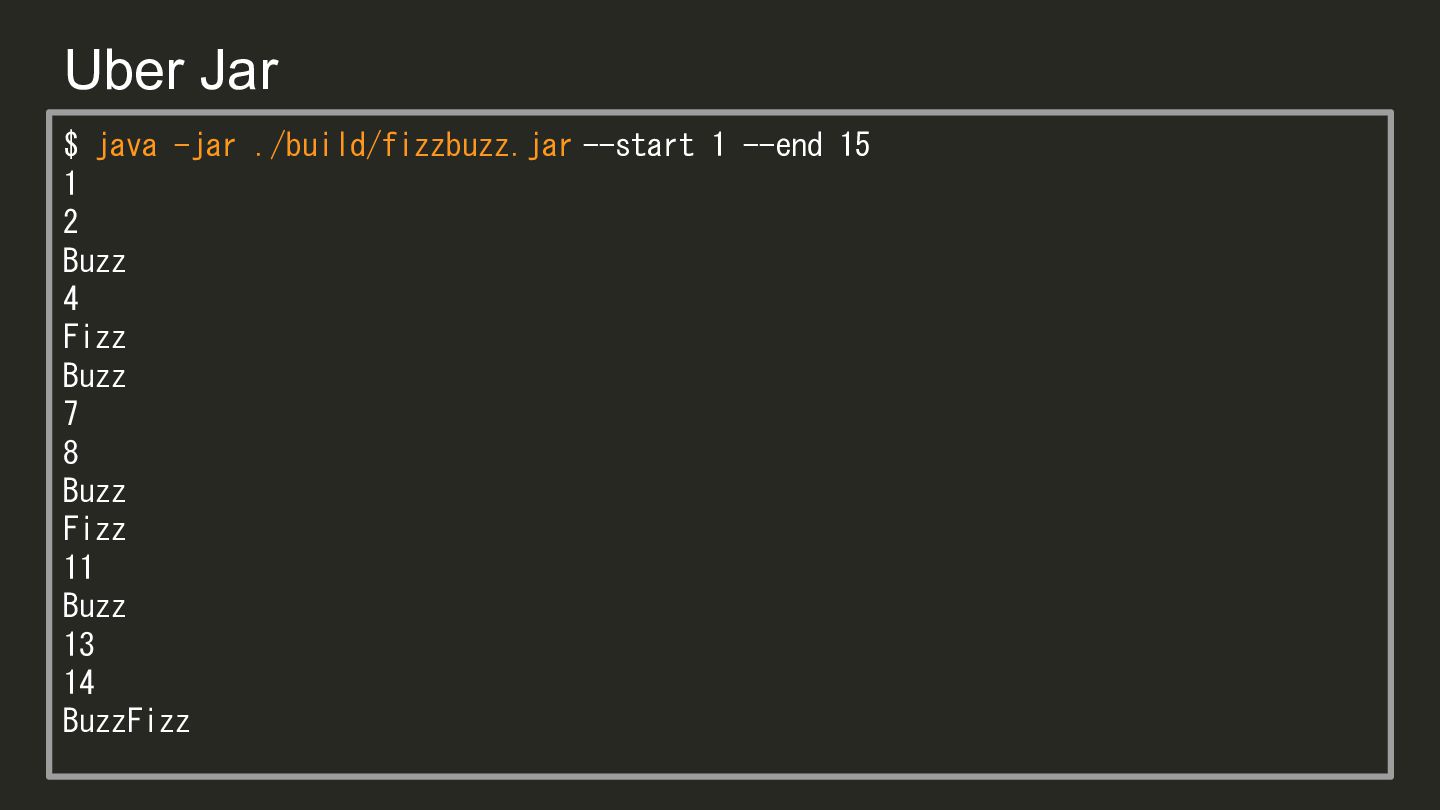Click the --end 15 argument text

pyautogui.click(x=806, y=146)
